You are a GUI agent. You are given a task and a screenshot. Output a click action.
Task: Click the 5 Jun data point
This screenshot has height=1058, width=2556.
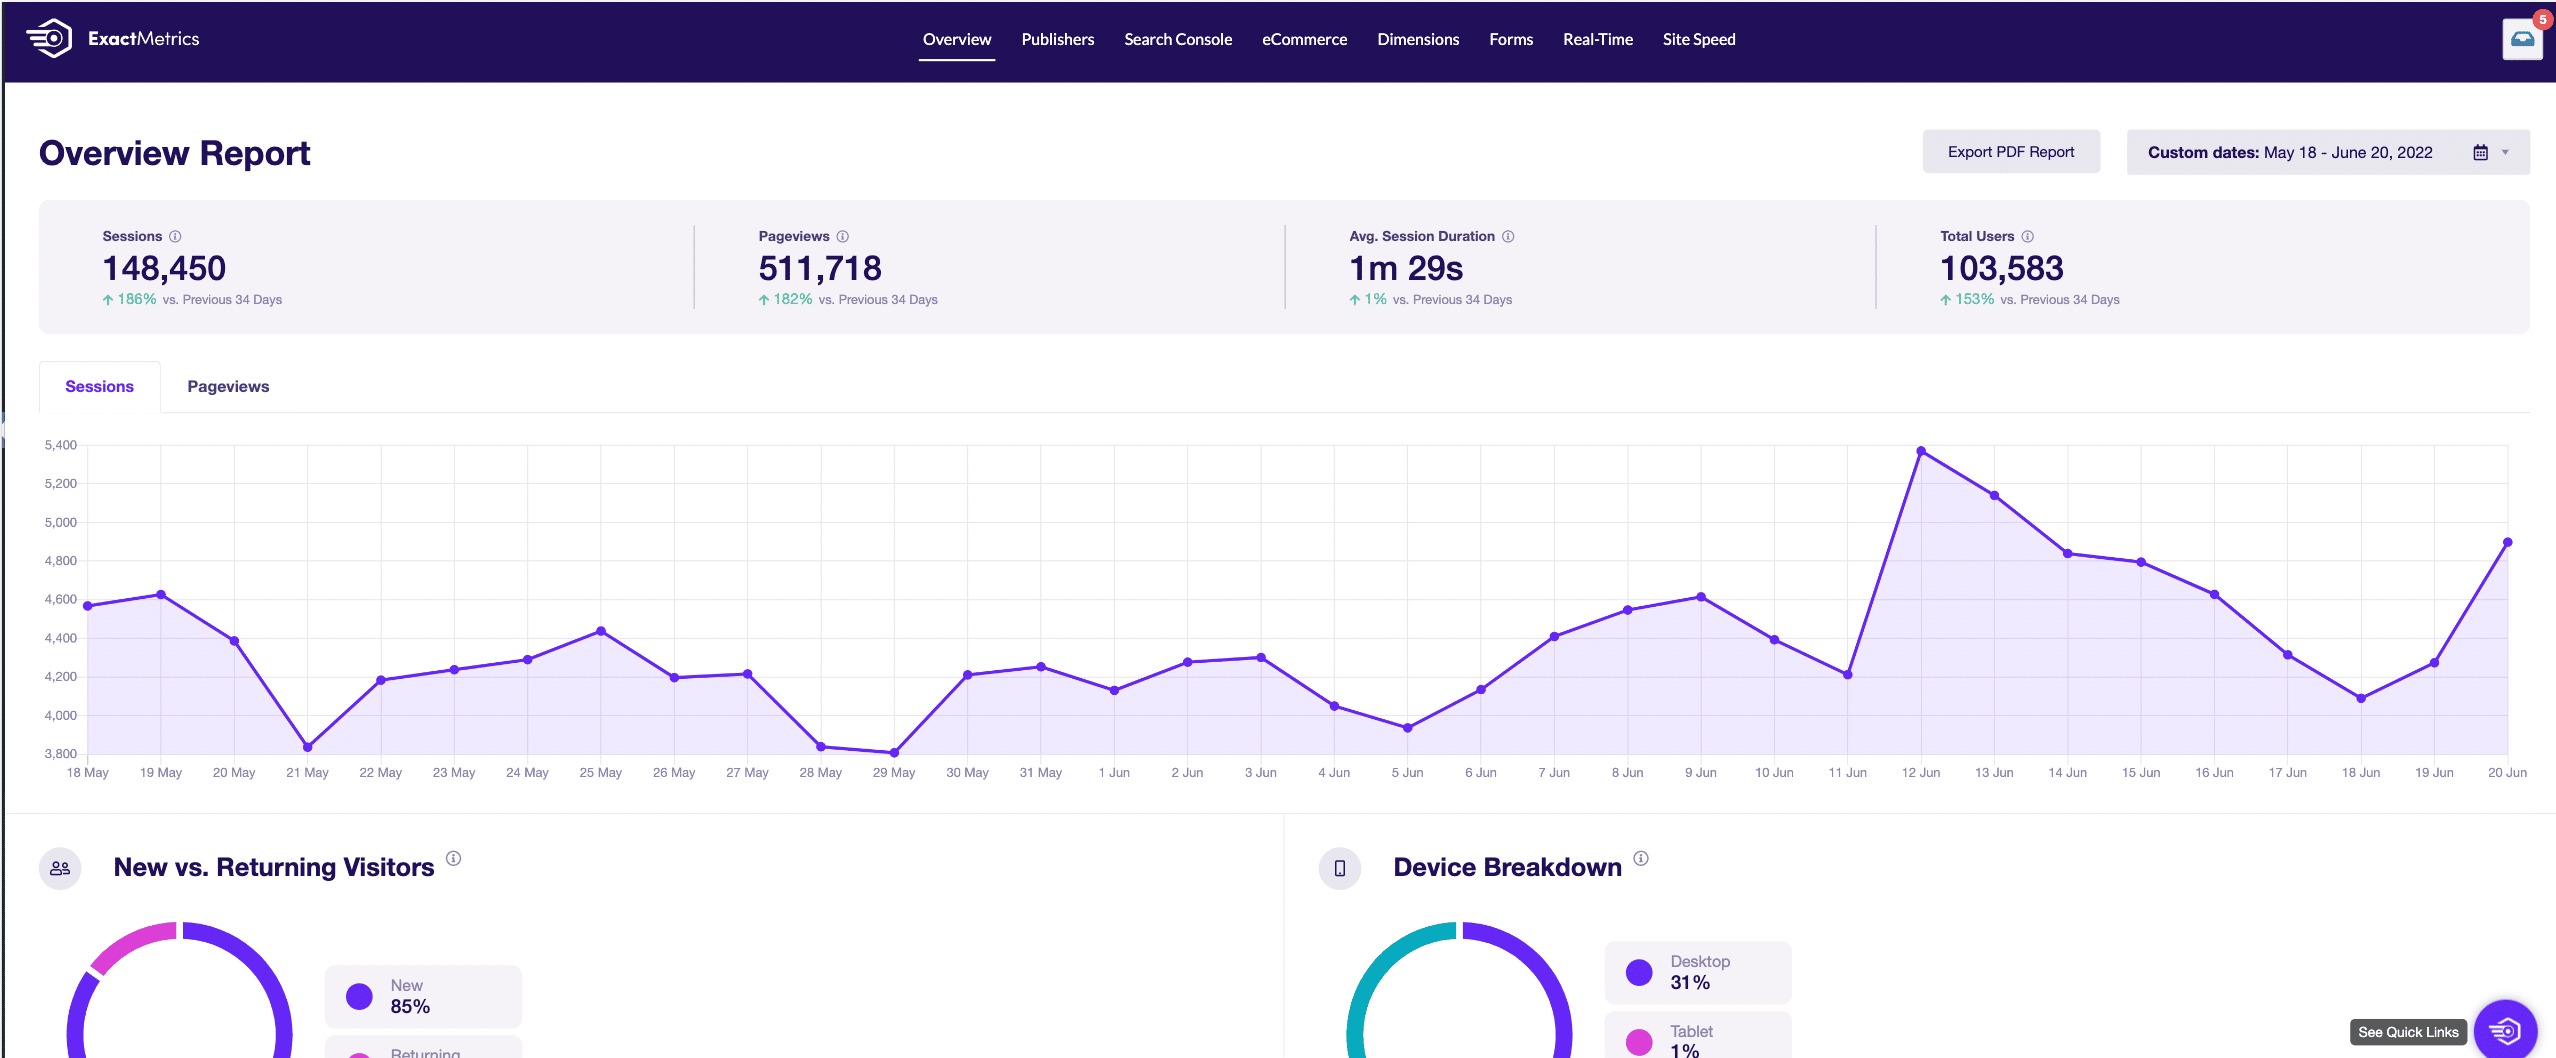pos(1408,728)
